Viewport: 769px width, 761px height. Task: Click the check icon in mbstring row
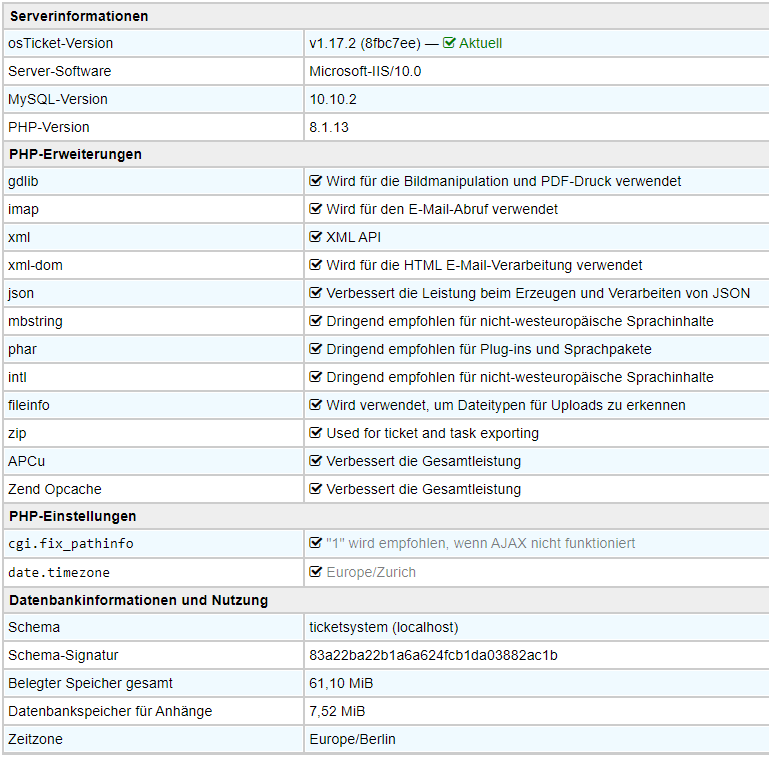[x=316, y=321]
